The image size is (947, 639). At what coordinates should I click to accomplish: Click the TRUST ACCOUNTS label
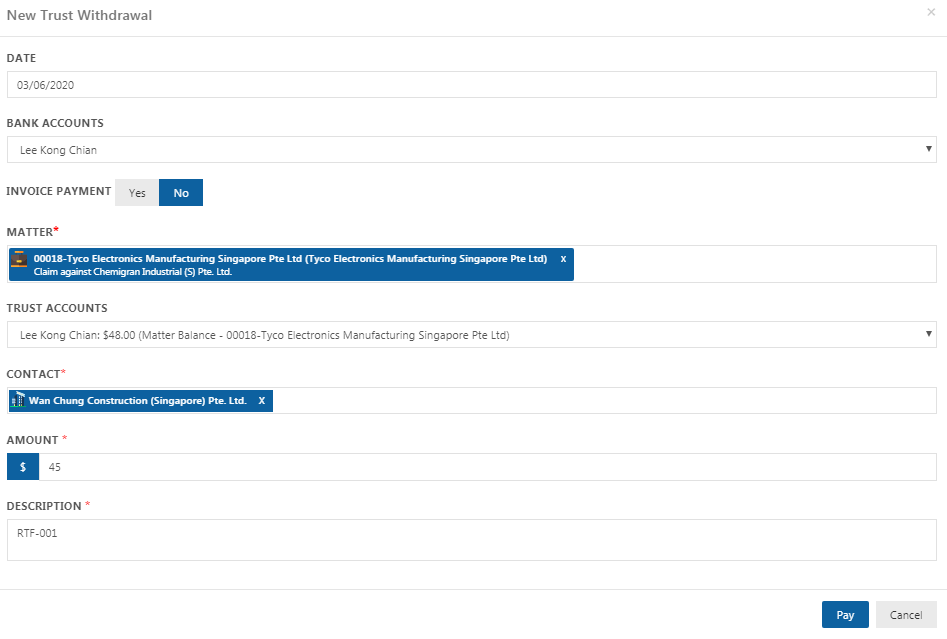click(x=57, y=308)
